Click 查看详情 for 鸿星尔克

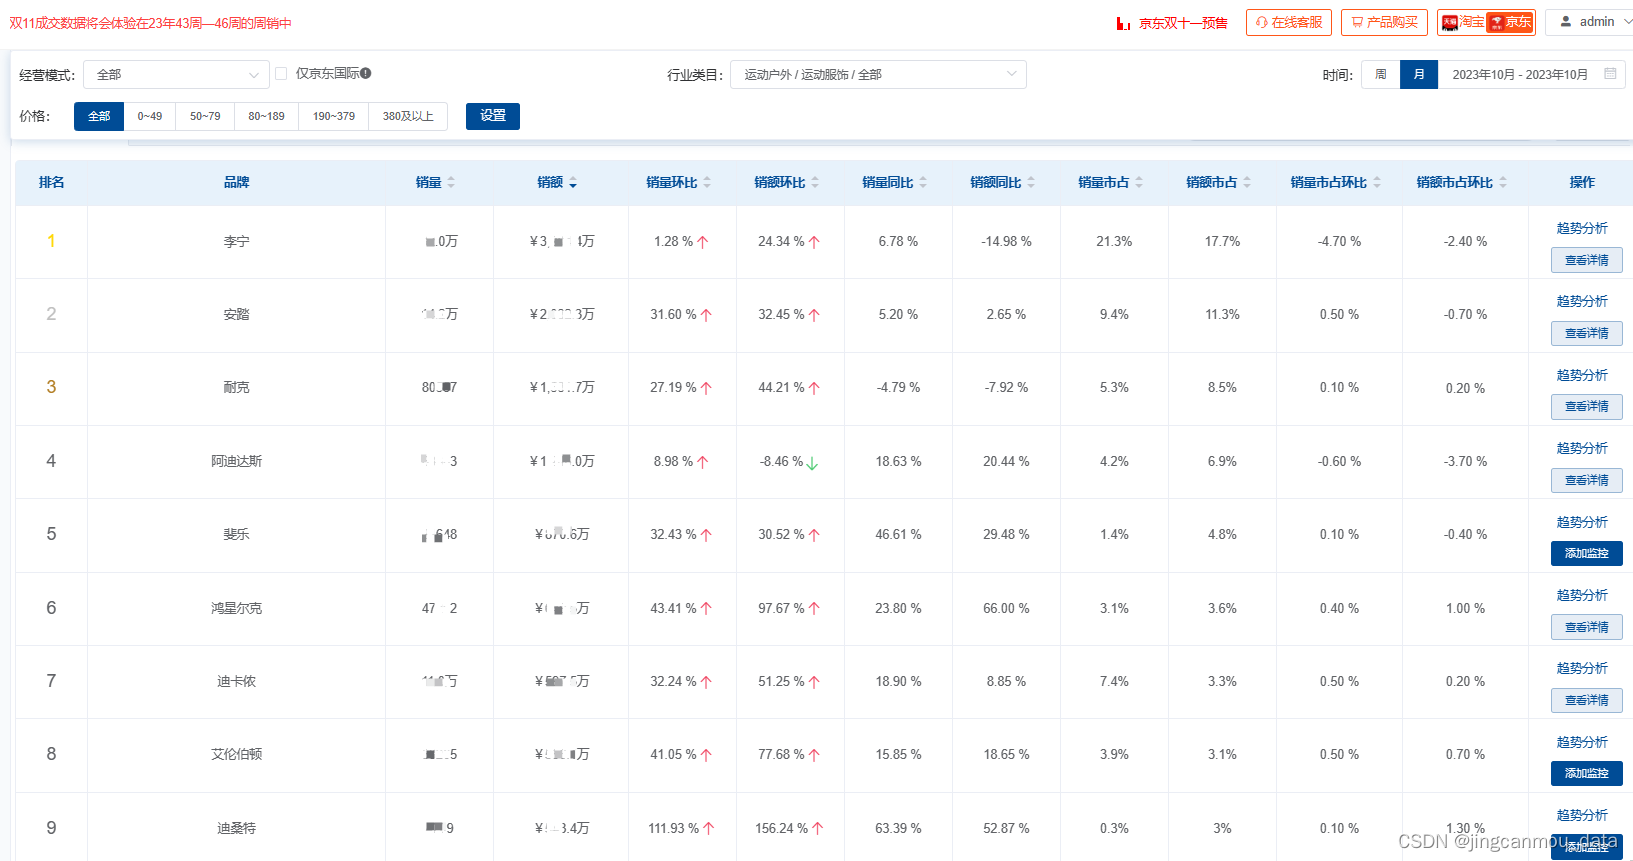1586,627
